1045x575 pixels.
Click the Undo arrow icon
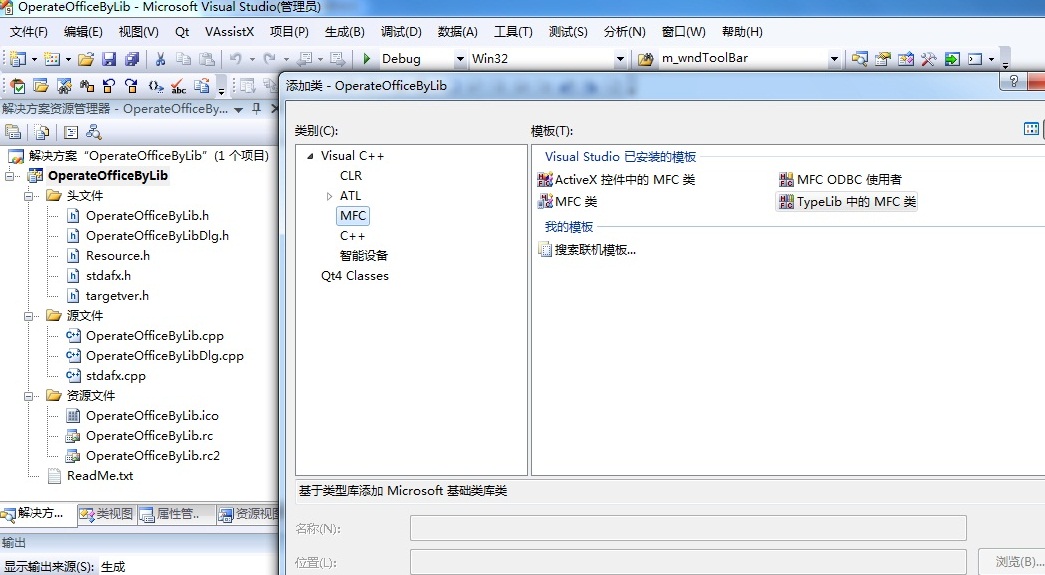(x=235, y=59)
